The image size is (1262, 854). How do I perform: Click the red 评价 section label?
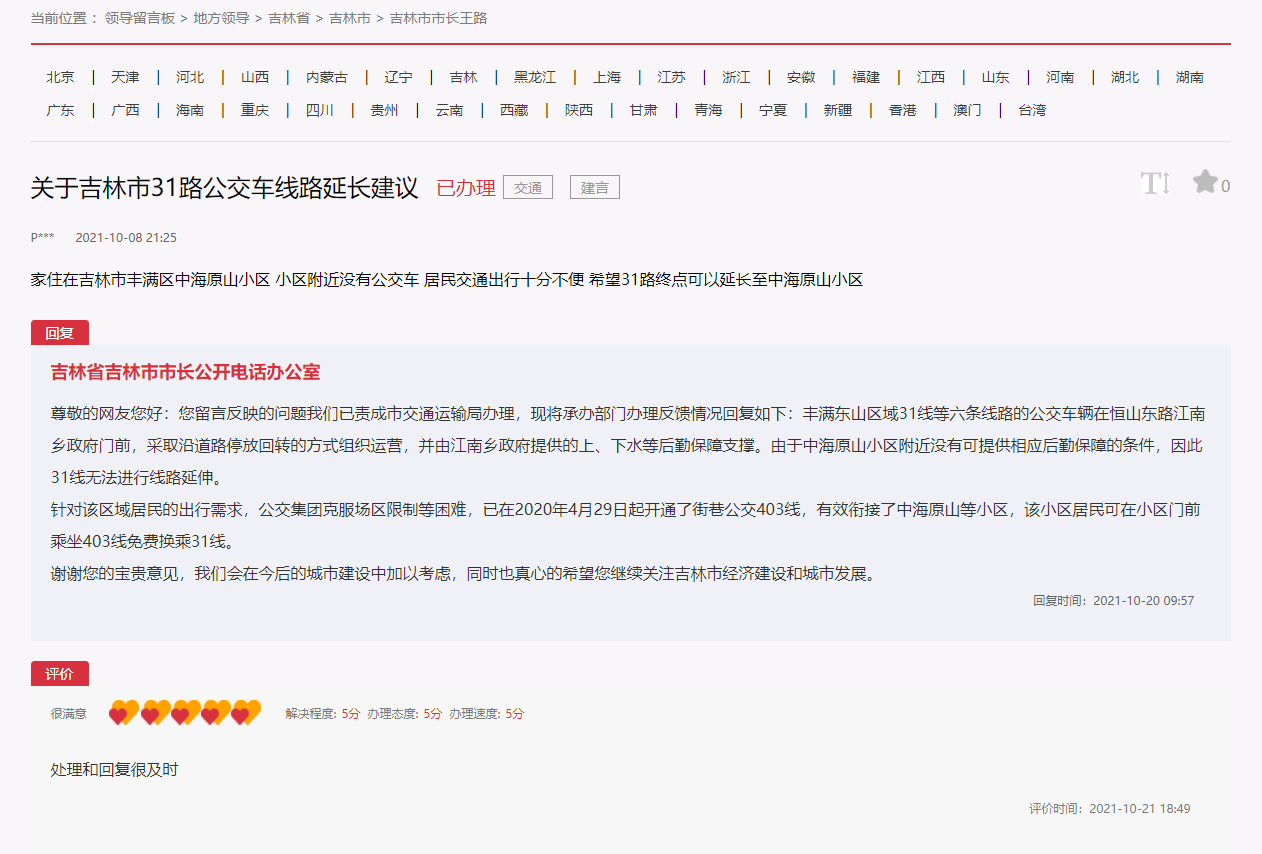(x=60, y=674)
